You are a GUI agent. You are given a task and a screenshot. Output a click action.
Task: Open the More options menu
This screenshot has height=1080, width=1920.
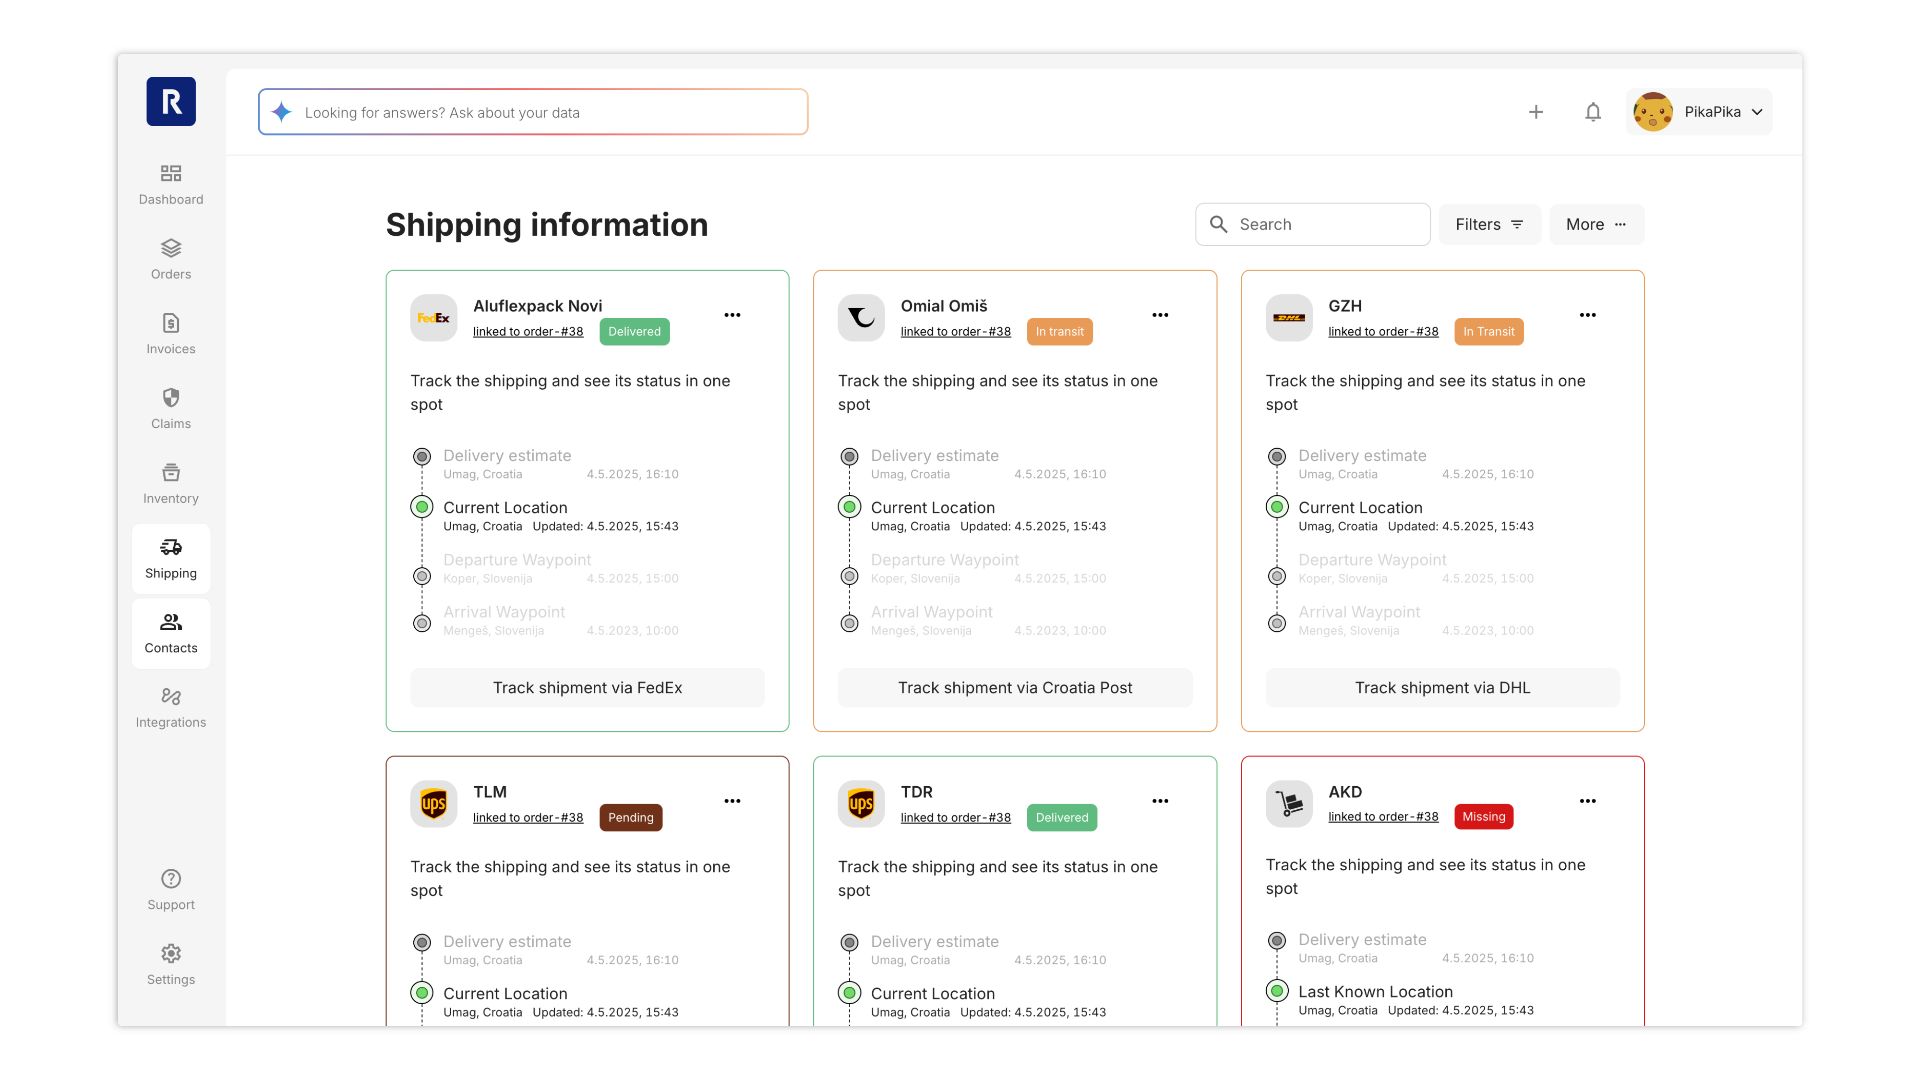coord(1597,224)
